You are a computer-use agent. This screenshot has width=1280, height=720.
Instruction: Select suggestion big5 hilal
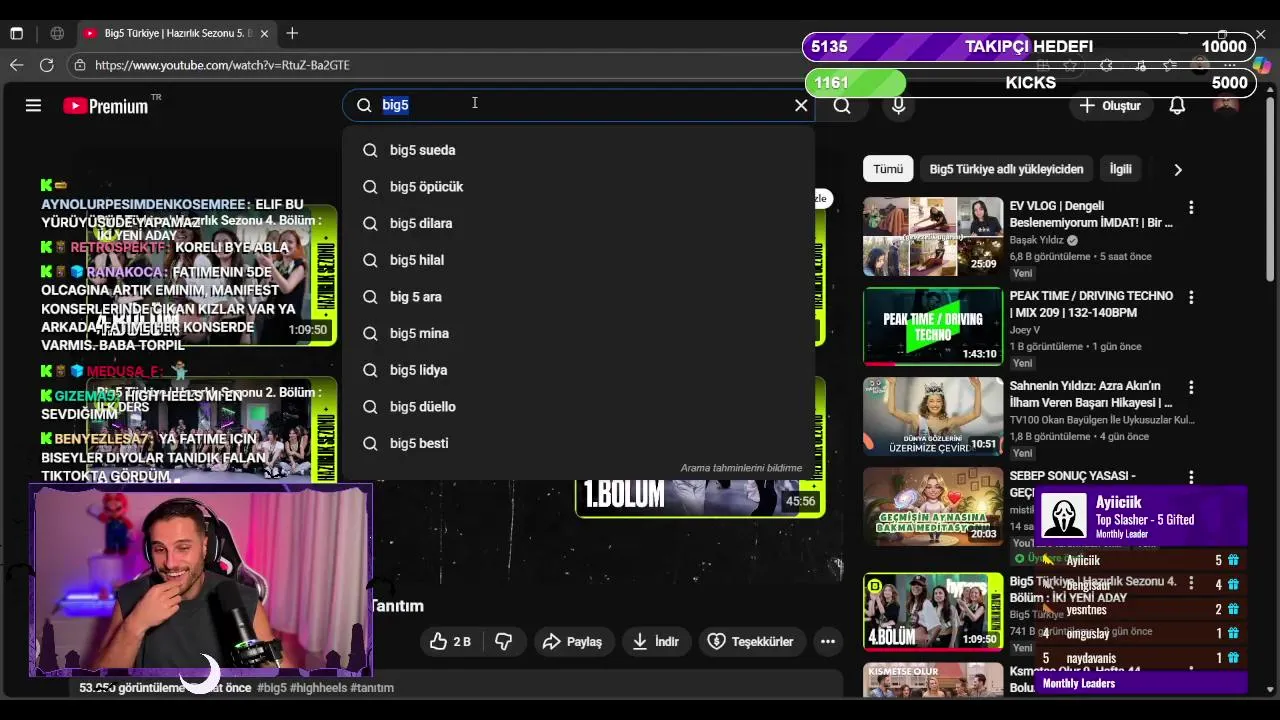[x=578, y=260]
